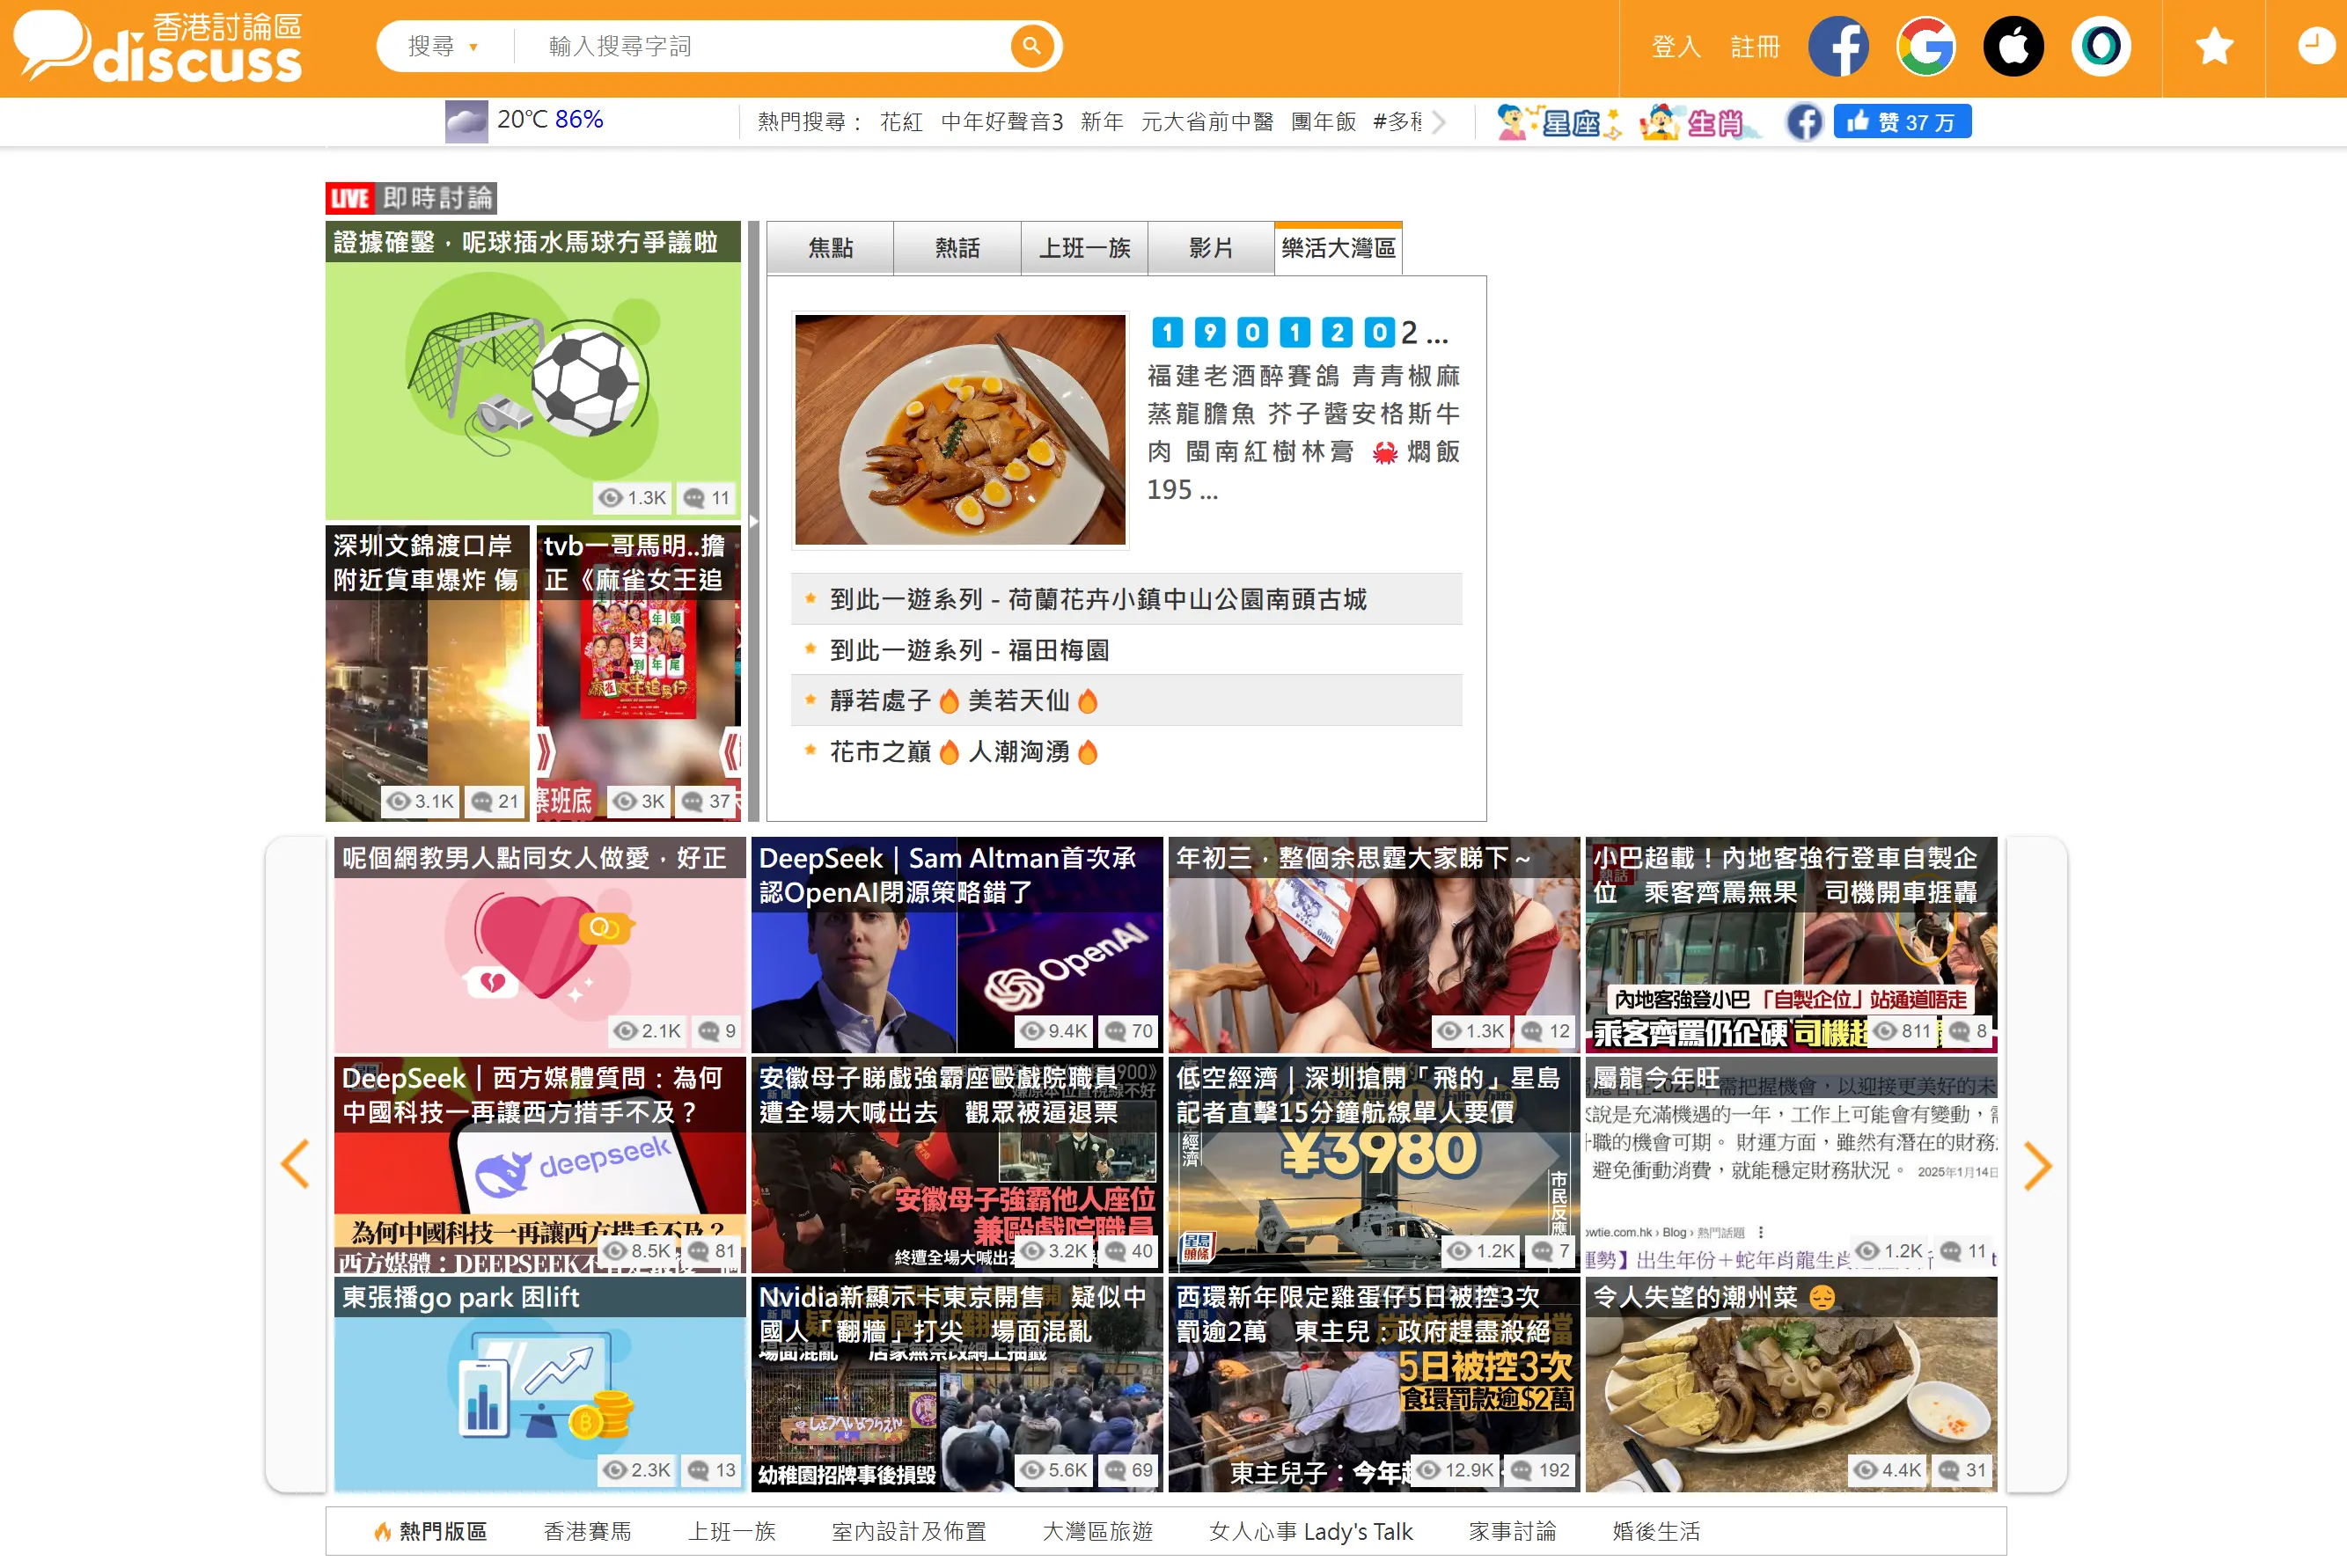The height and width of the screenshot is (1568, 2347).
Task: Open the 搜尋 search type dropdown
Action: 443,46
